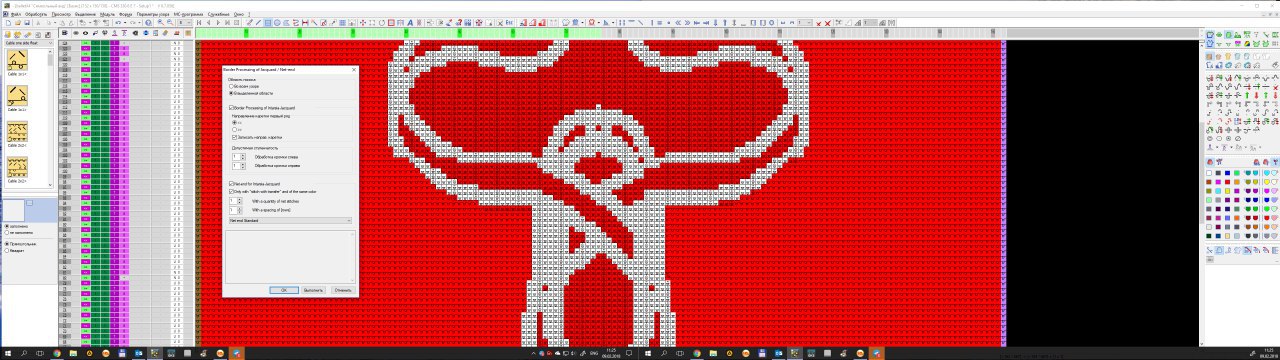Click the Redo toolbar icon

pyautogui.click(x=132, y=23)
